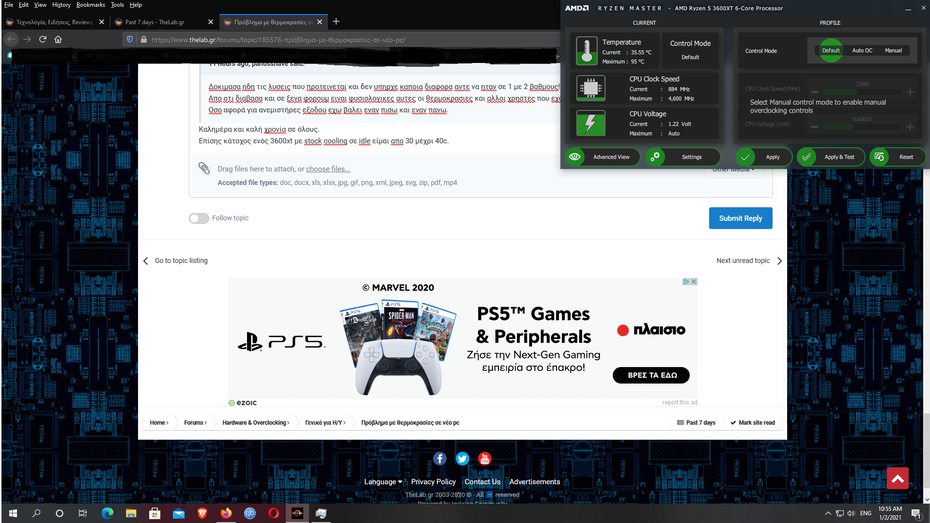Click Γενικά για Η/Υ breadcrumb
The height and width of the screenshot is (523, 930).
325,423
